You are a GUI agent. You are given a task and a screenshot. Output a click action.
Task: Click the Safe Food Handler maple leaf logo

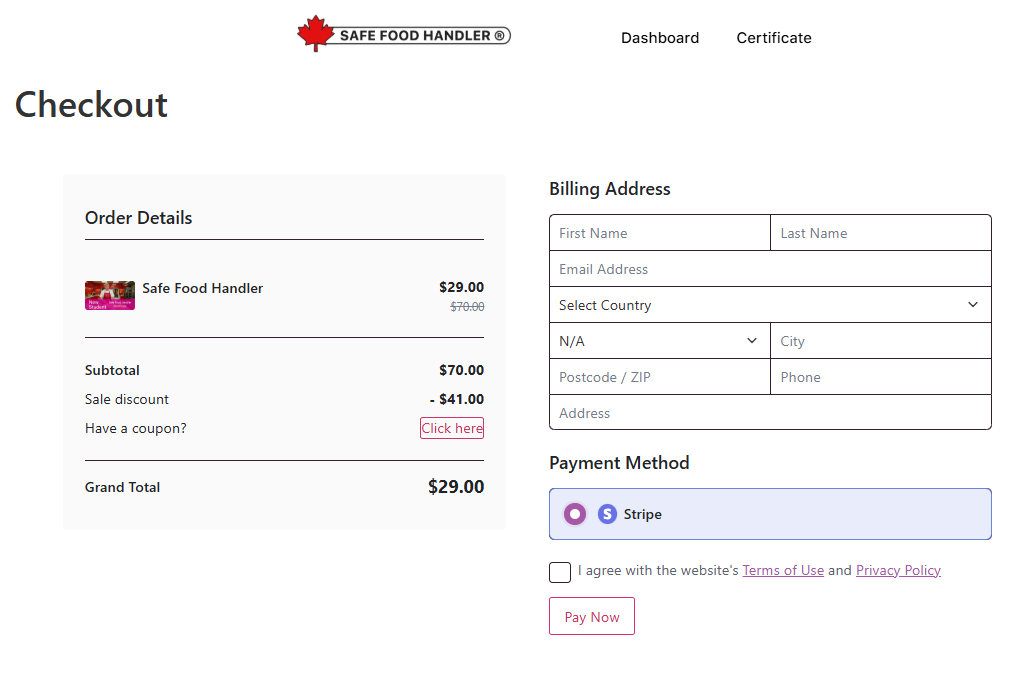[x=403, y=35]
